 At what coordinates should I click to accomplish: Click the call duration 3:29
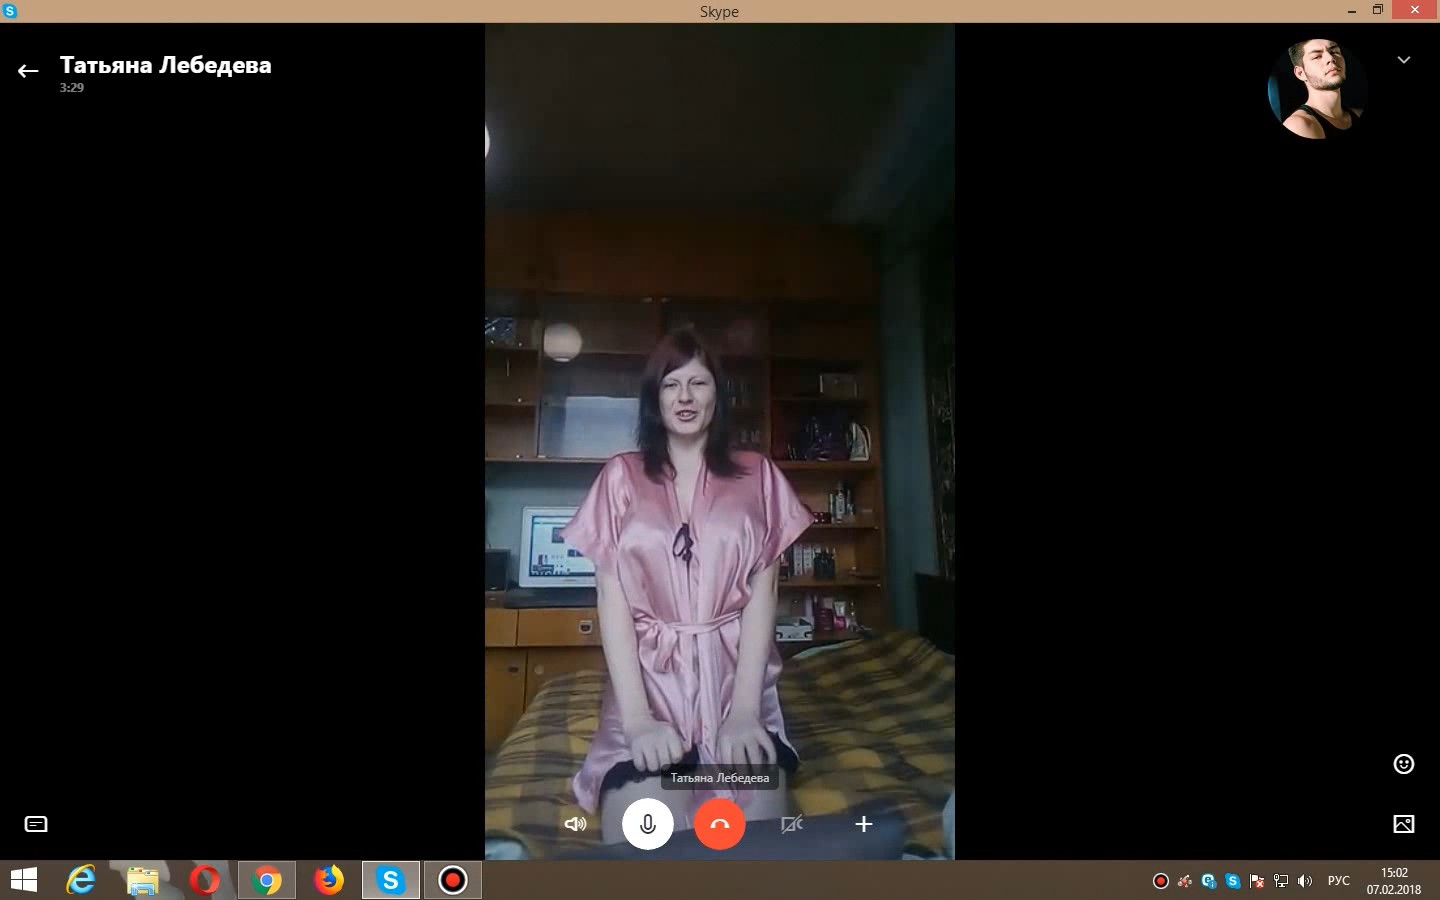[x=71, y=88]
